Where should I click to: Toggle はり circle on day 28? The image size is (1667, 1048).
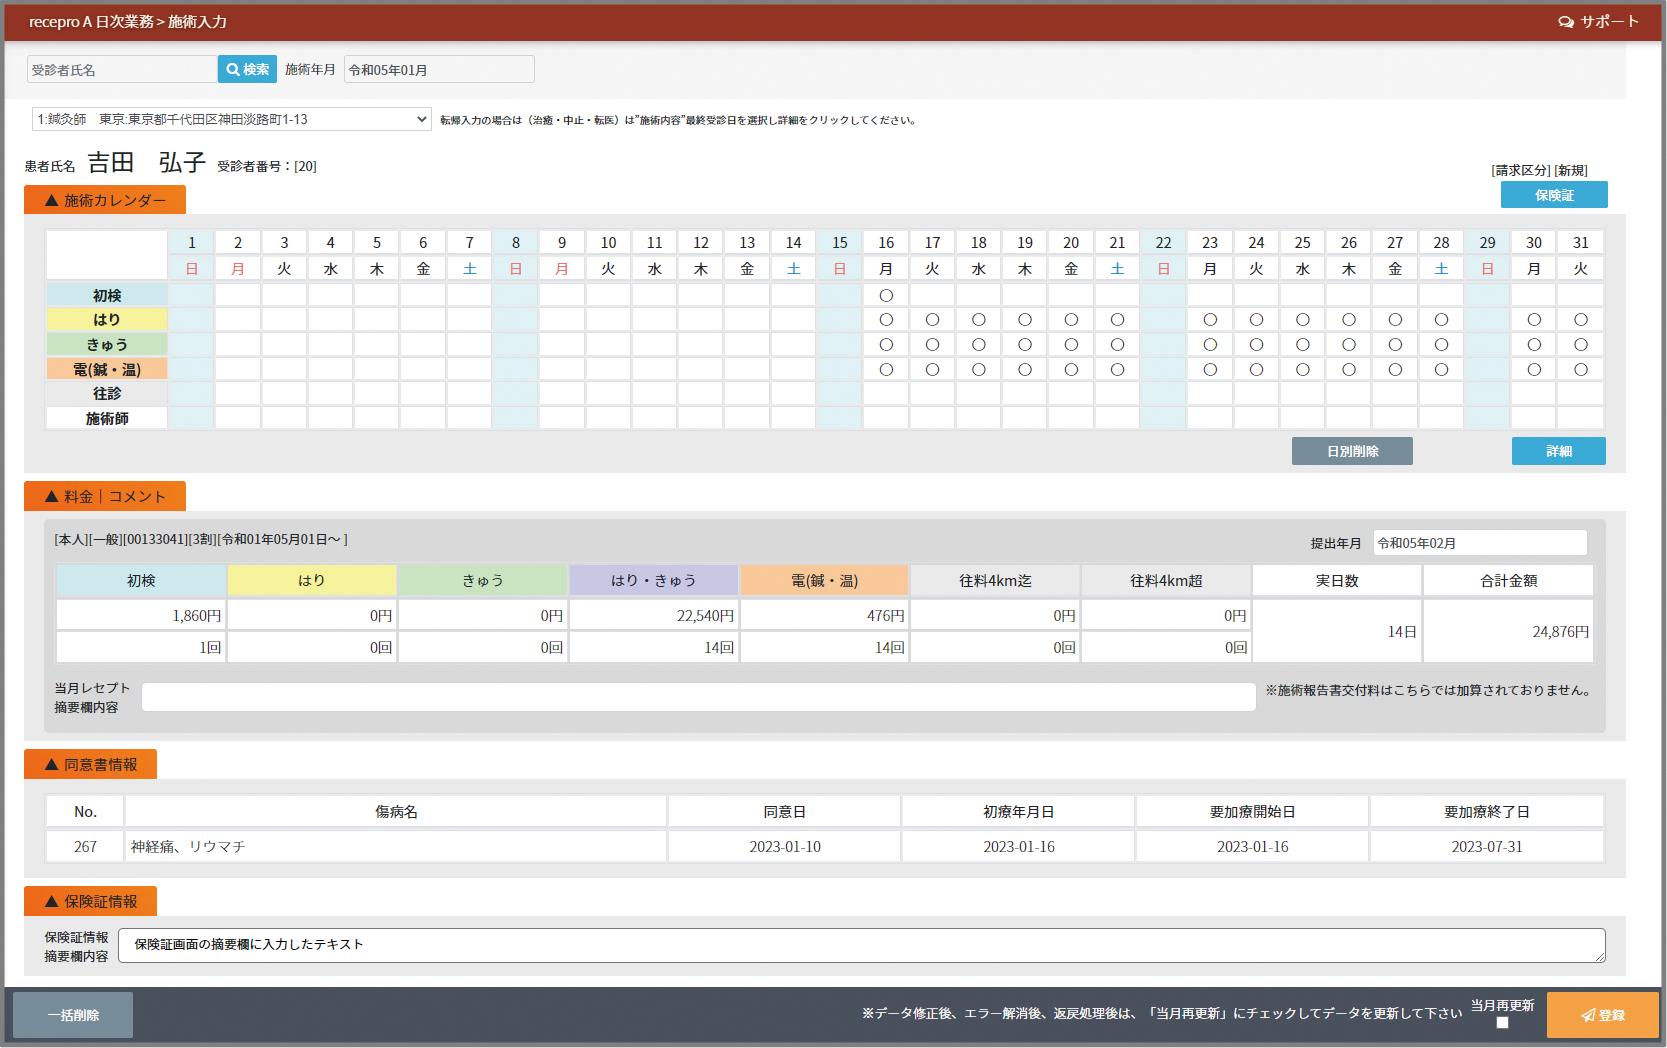coord(1441,320)
